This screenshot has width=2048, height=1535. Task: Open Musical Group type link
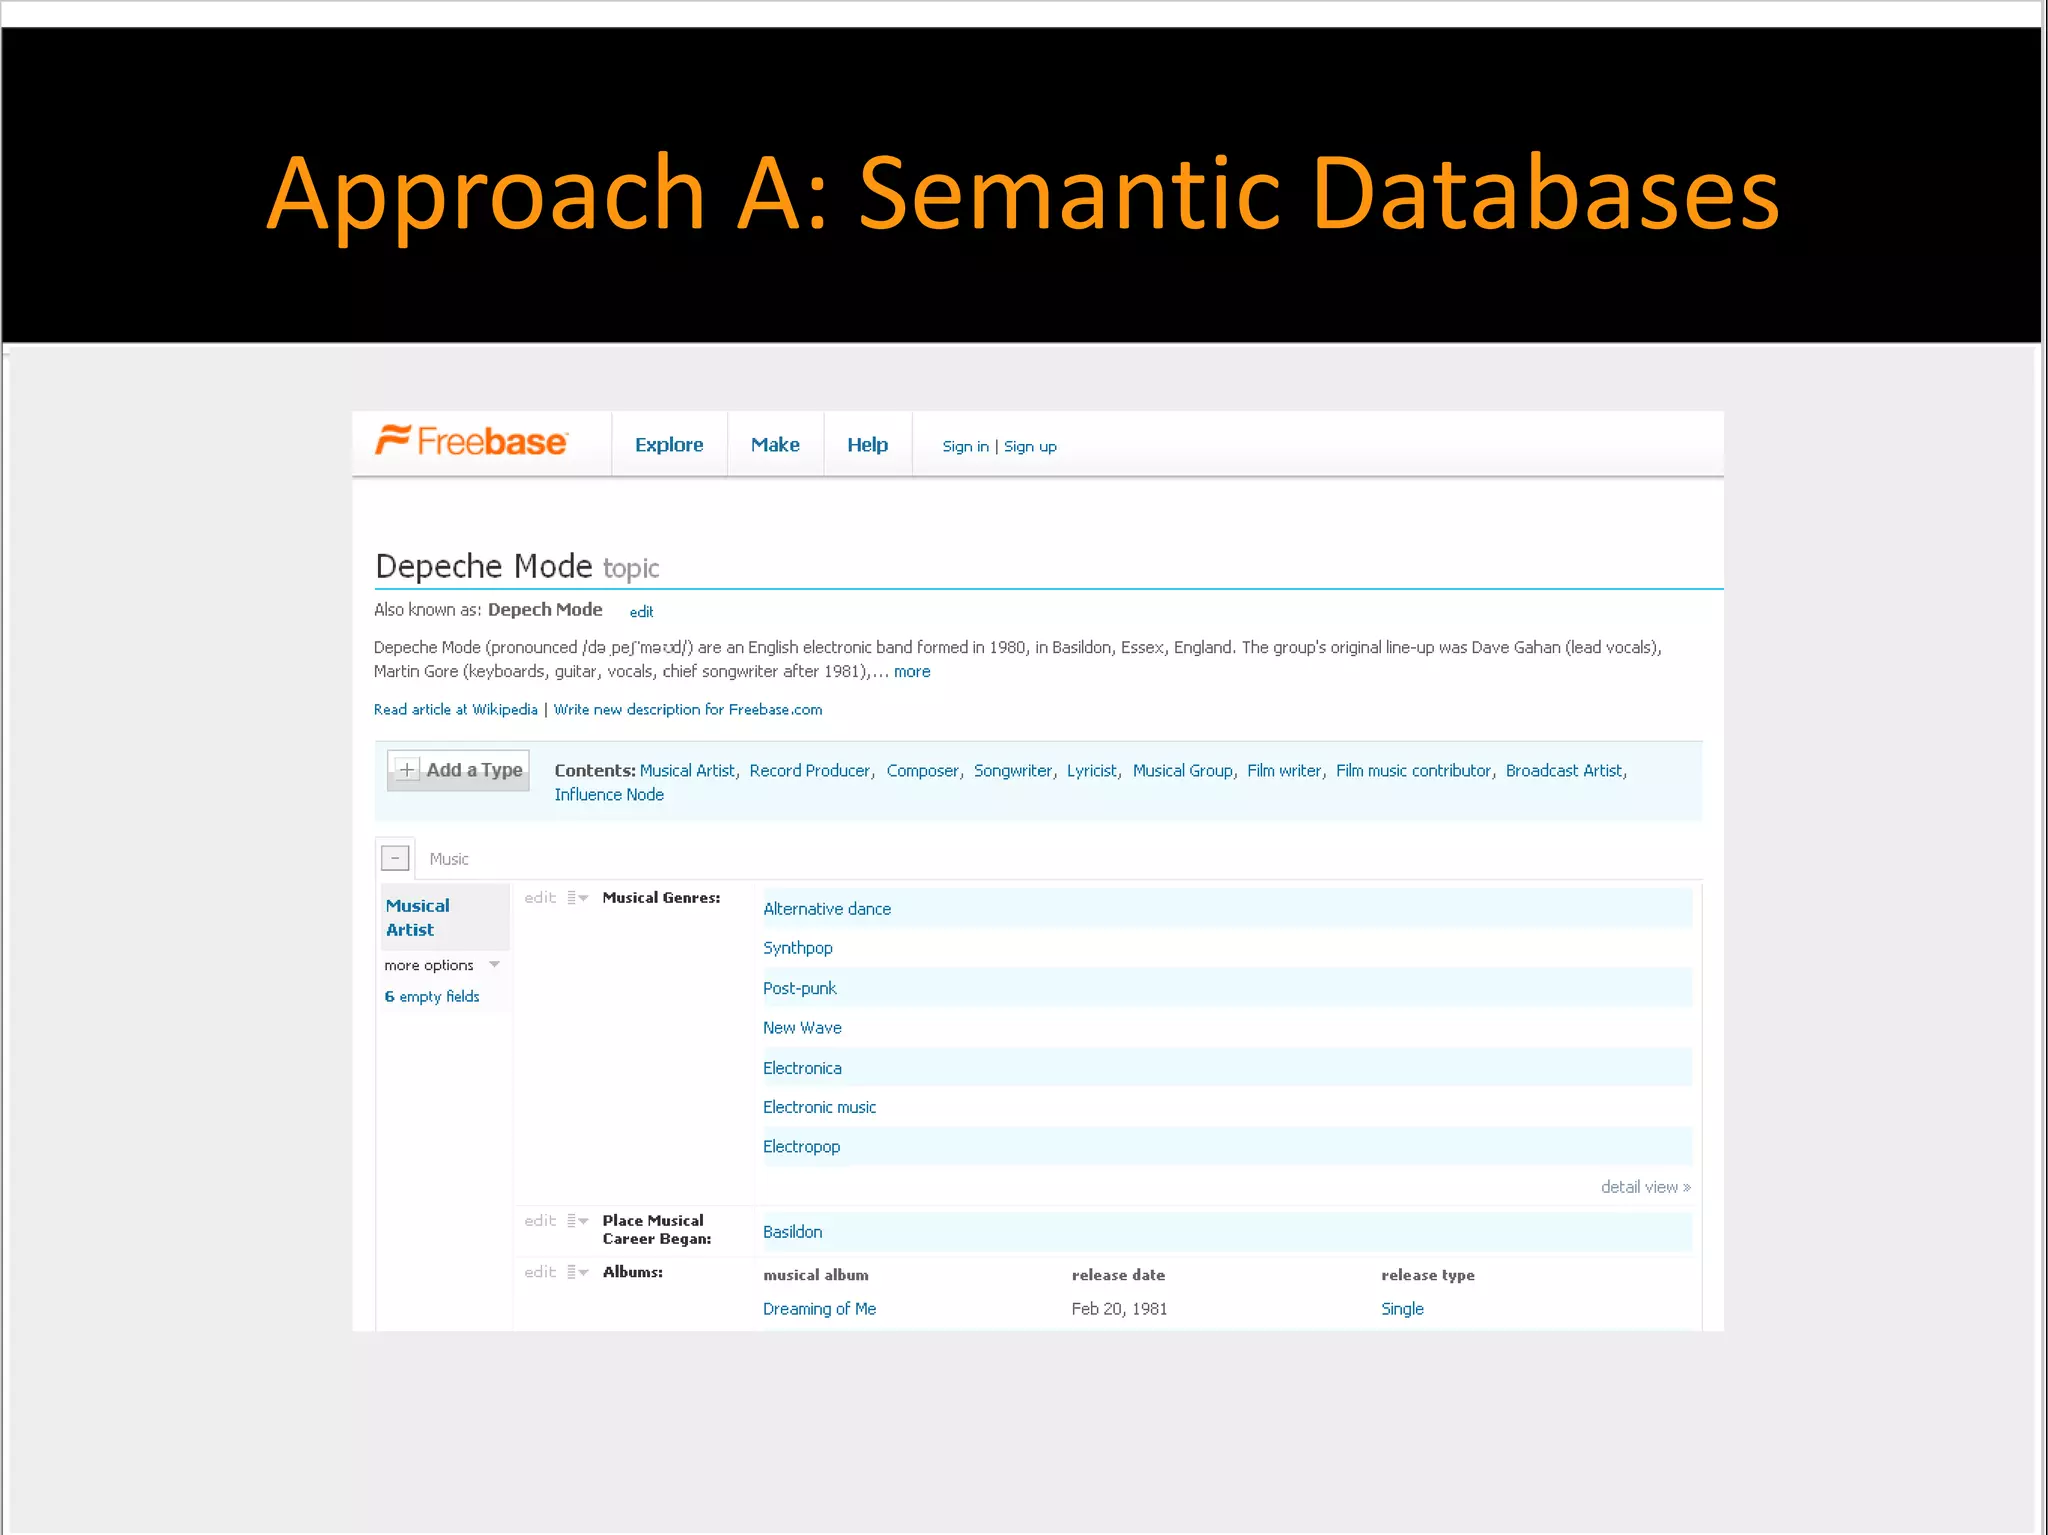pyautogui.click(x=1182, y=771)
